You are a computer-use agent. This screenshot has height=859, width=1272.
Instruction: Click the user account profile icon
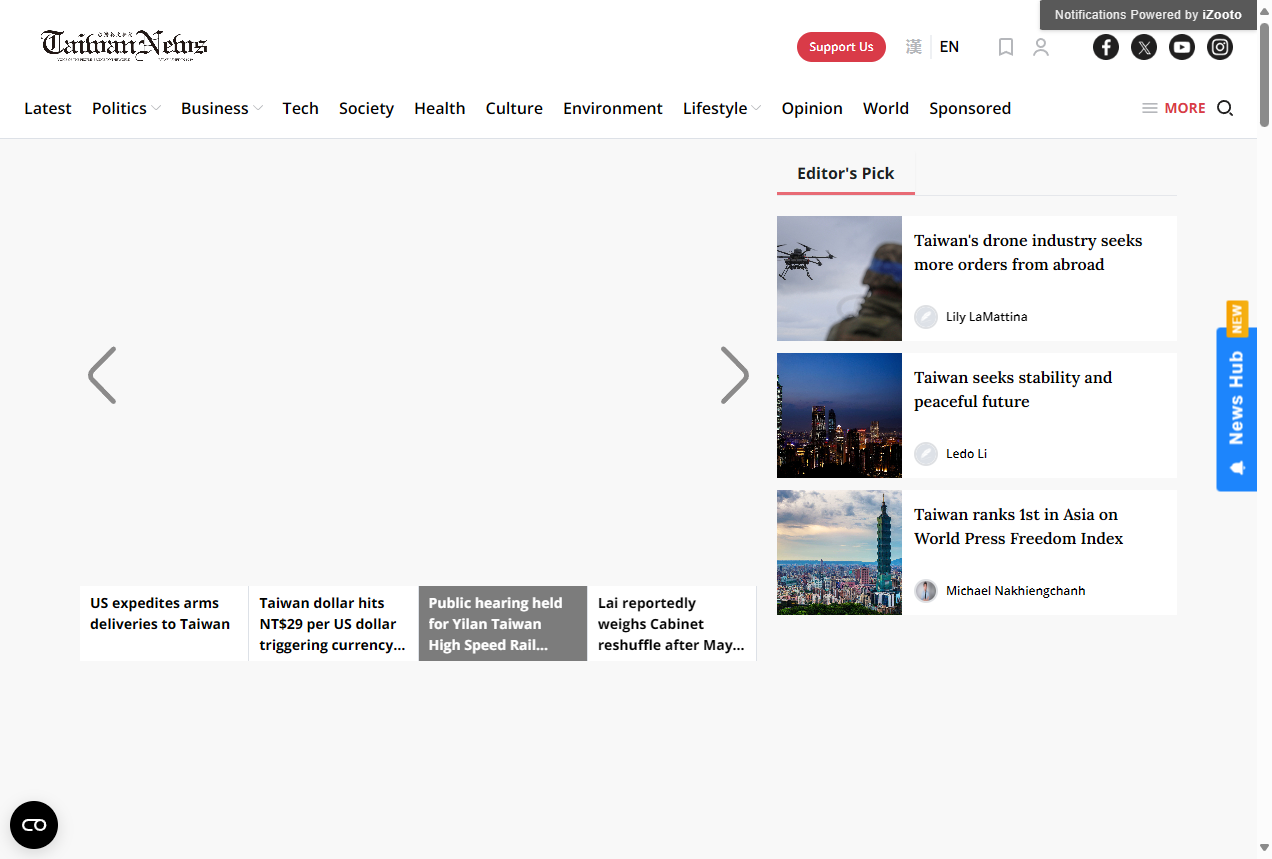pyautogui.click(x=1041, y=47)
